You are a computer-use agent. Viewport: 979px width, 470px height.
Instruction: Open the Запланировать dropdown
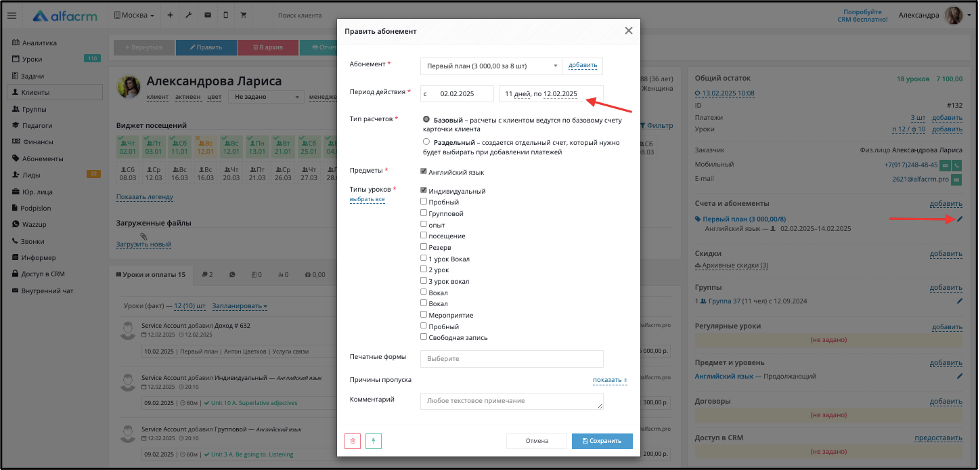point(240,306)
